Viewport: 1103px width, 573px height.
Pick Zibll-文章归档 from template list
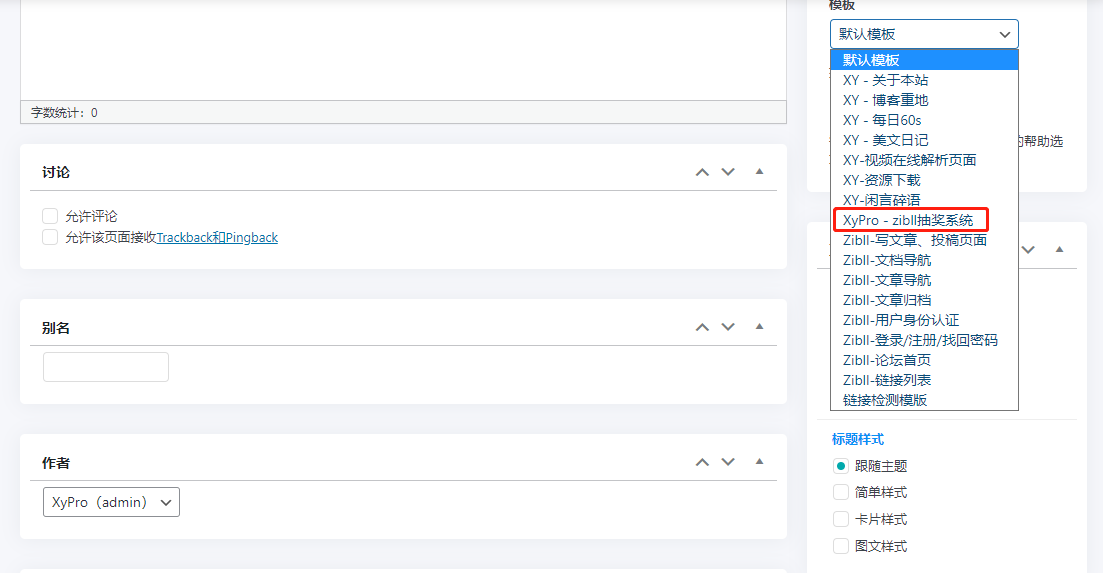(x=888, y=300)
